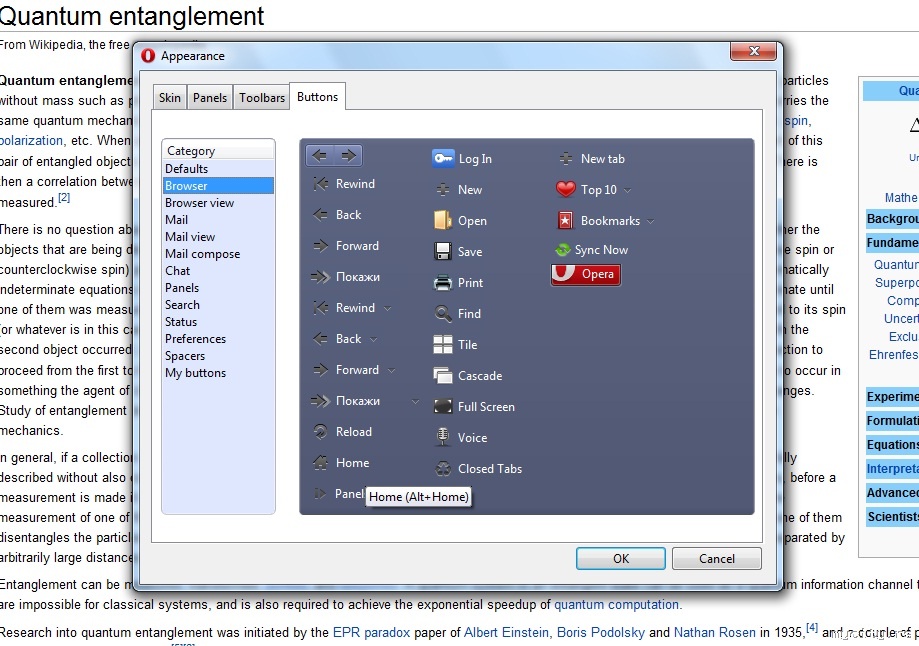
Task: Select the Buttons tab
Action: pos(318,97)
